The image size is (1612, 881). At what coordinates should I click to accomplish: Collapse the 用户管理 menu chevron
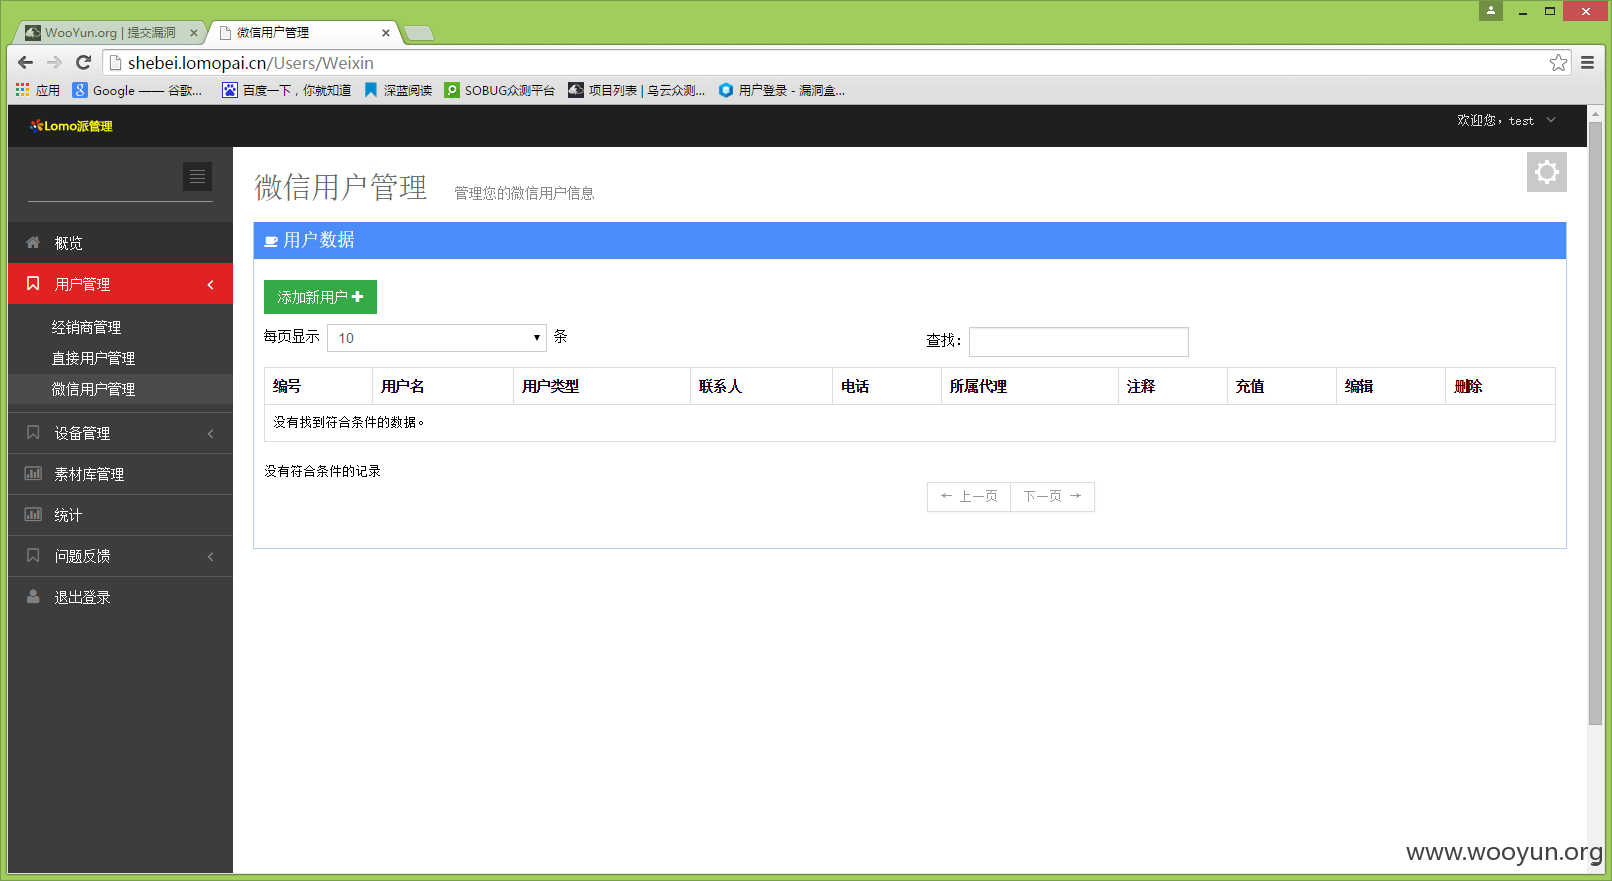(210, 285)
